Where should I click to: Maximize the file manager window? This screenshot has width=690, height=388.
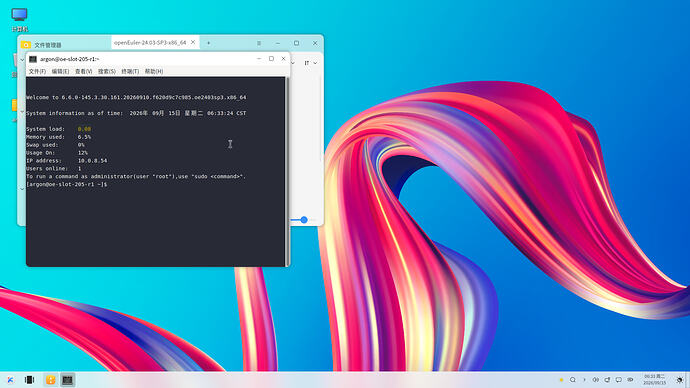[x=296, y=43]
